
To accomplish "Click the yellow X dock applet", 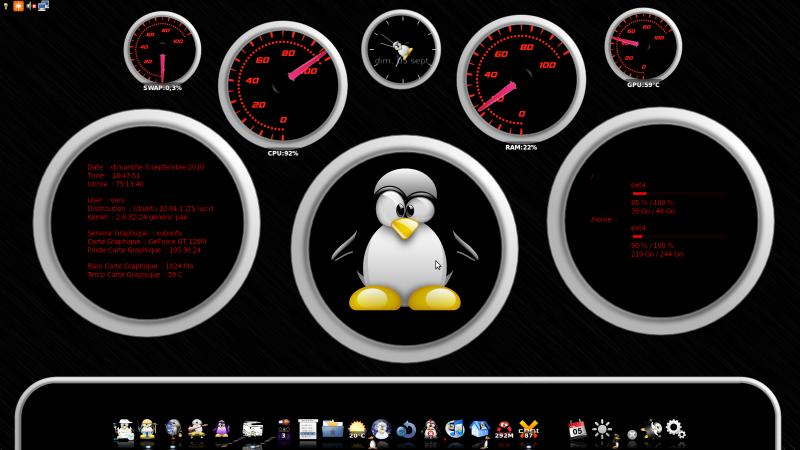I will pyautogui.click(x=529, y=430).
